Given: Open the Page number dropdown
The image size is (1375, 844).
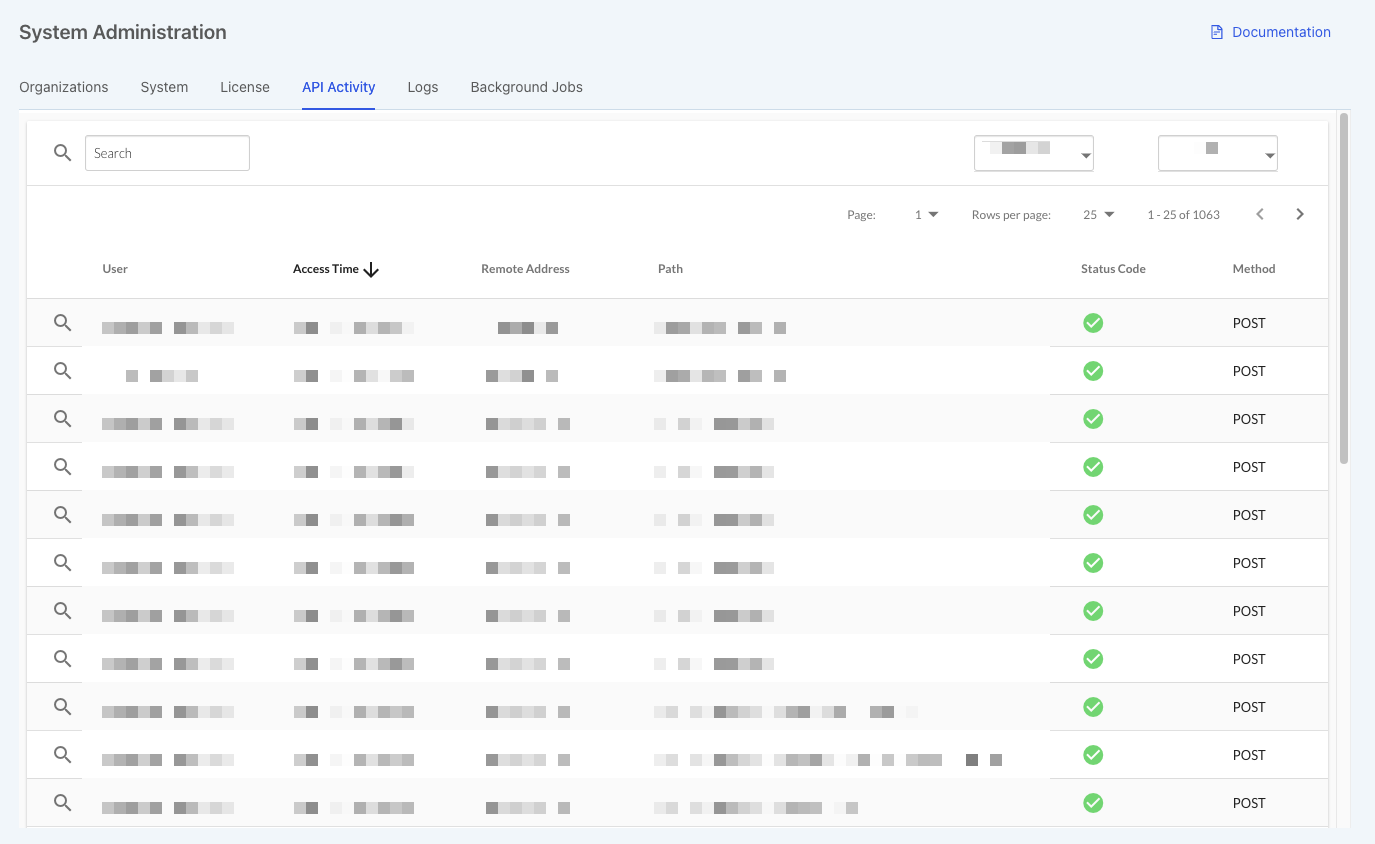Looking at the screenshot, I should click(x=926, y=214).
